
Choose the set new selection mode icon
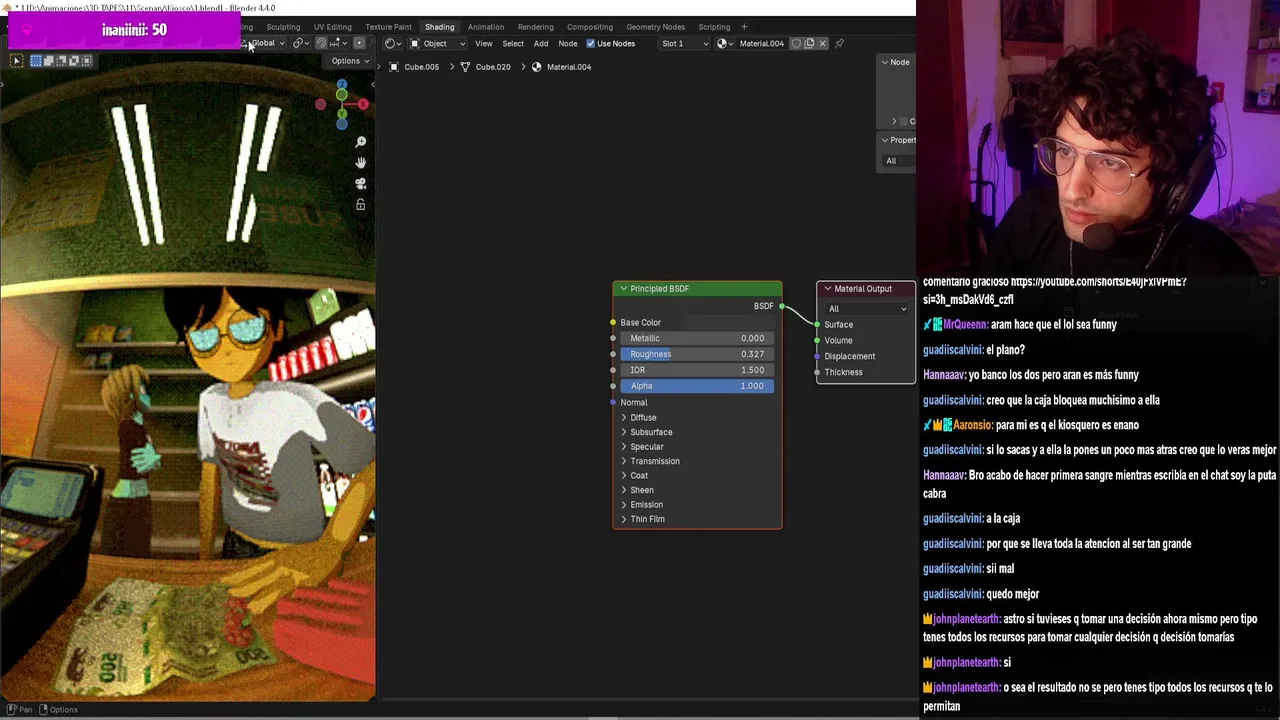coord(36,61)
